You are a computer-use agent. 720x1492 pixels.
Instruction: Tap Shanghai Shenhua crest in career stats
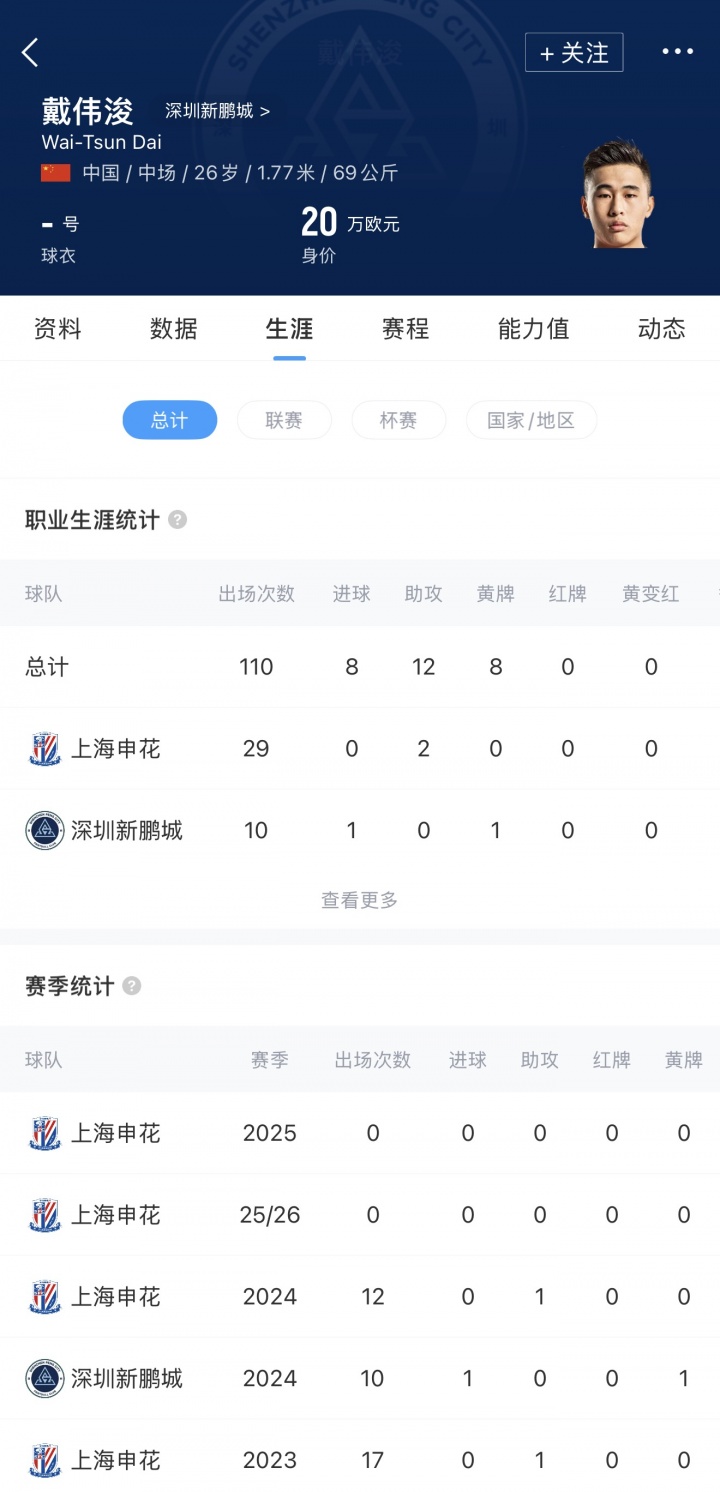pyautogui.click(x=45, y=749)
